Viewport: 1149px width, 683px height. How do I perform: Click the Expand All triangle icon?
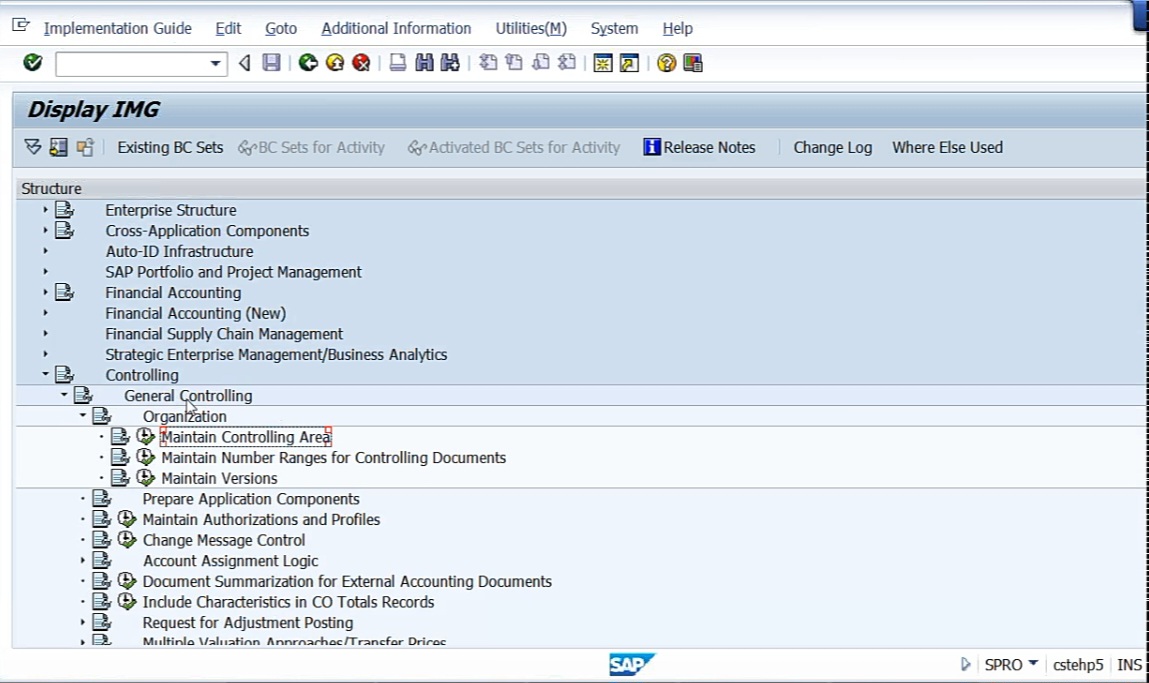coord(33,147)
